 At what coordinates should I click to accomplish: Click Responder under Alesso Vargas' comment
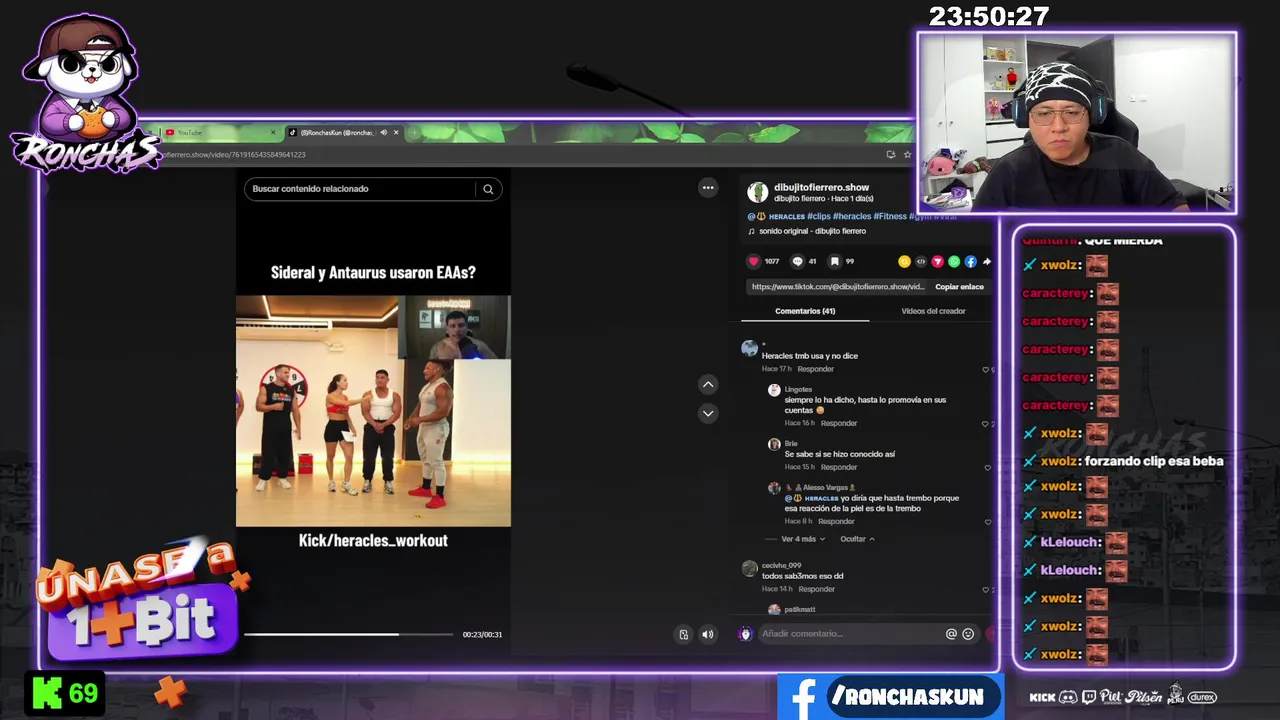[x=836, y=521]
